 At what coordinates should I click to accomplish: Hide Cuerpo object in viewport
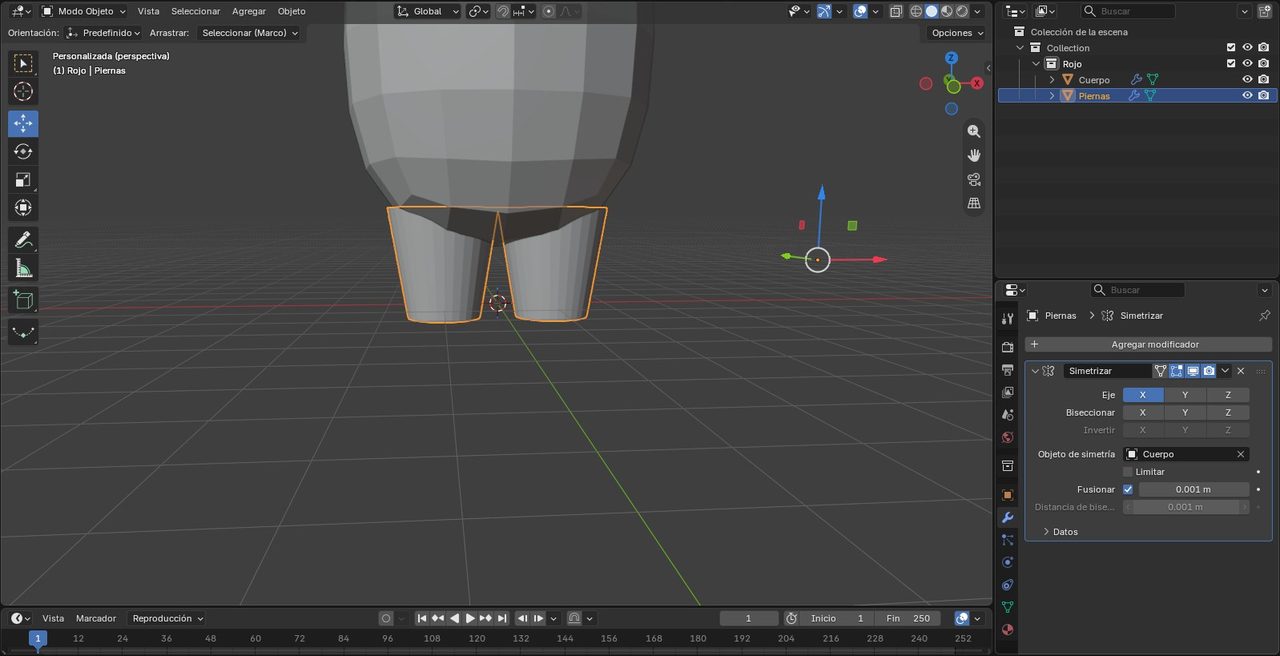1247,80
